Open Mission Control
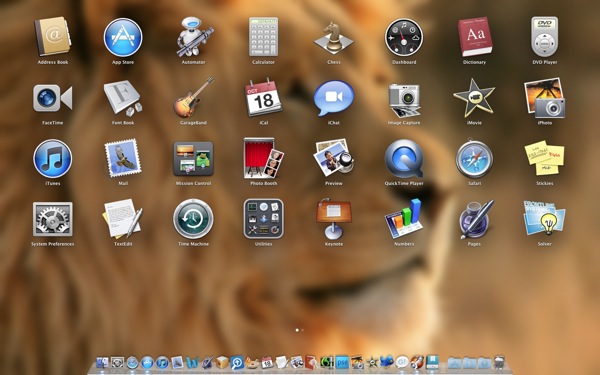The width and height of the screenshot is (600, 375). tap(194, 159)
